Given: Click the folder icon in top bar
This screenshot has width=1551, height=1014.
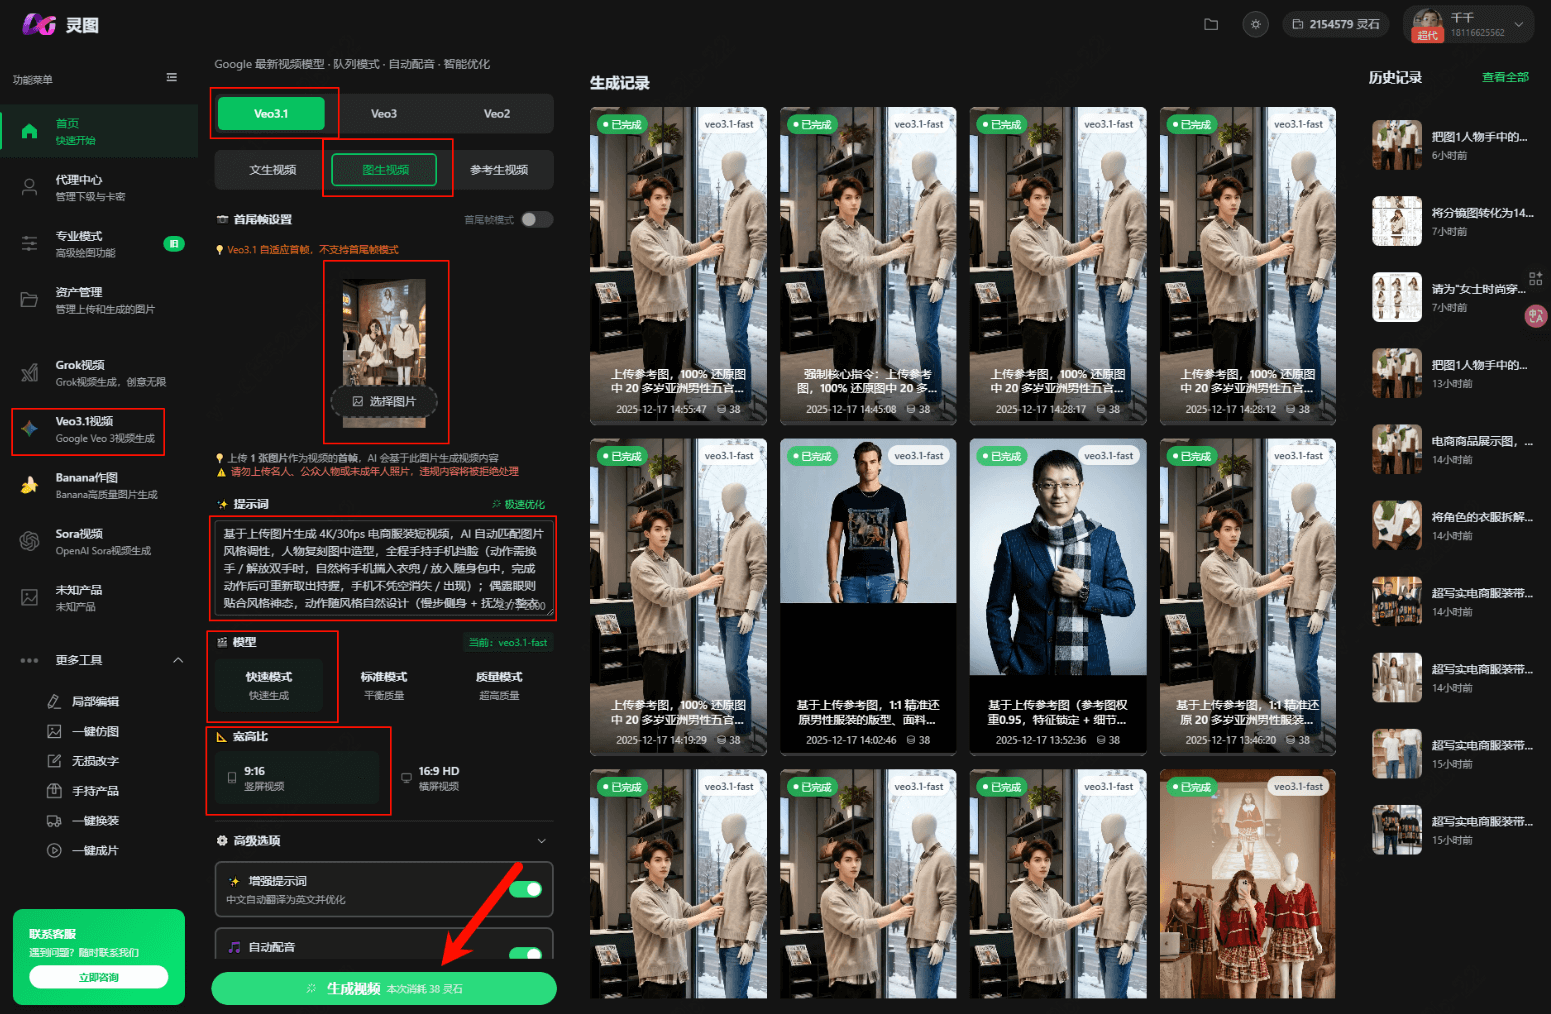Looking at the screenshot, I should 1211,24.
